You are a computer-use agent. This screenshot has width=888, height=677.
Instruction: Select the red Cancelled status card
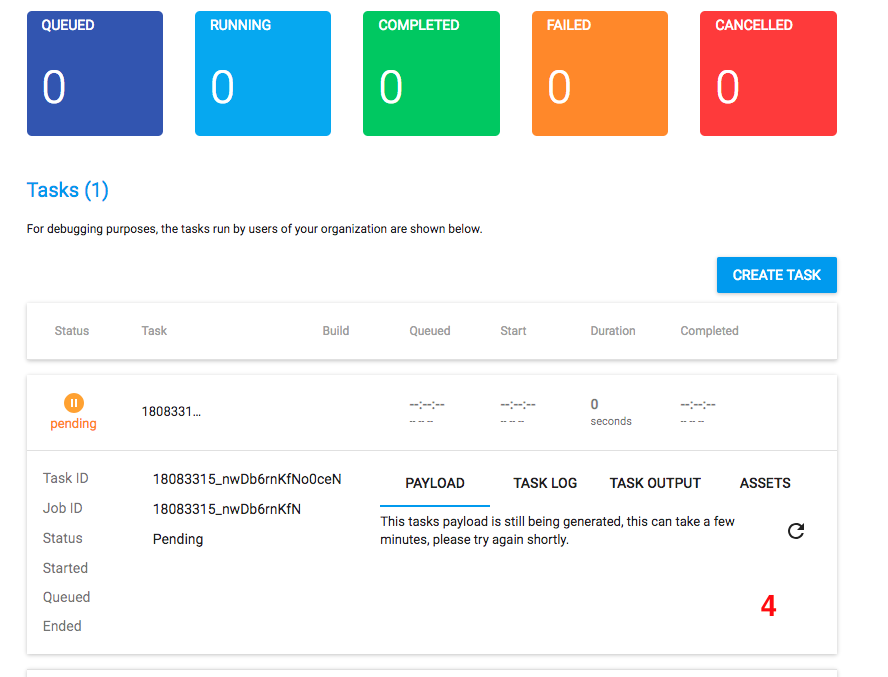pyautogui.click(x=768, y=74)
